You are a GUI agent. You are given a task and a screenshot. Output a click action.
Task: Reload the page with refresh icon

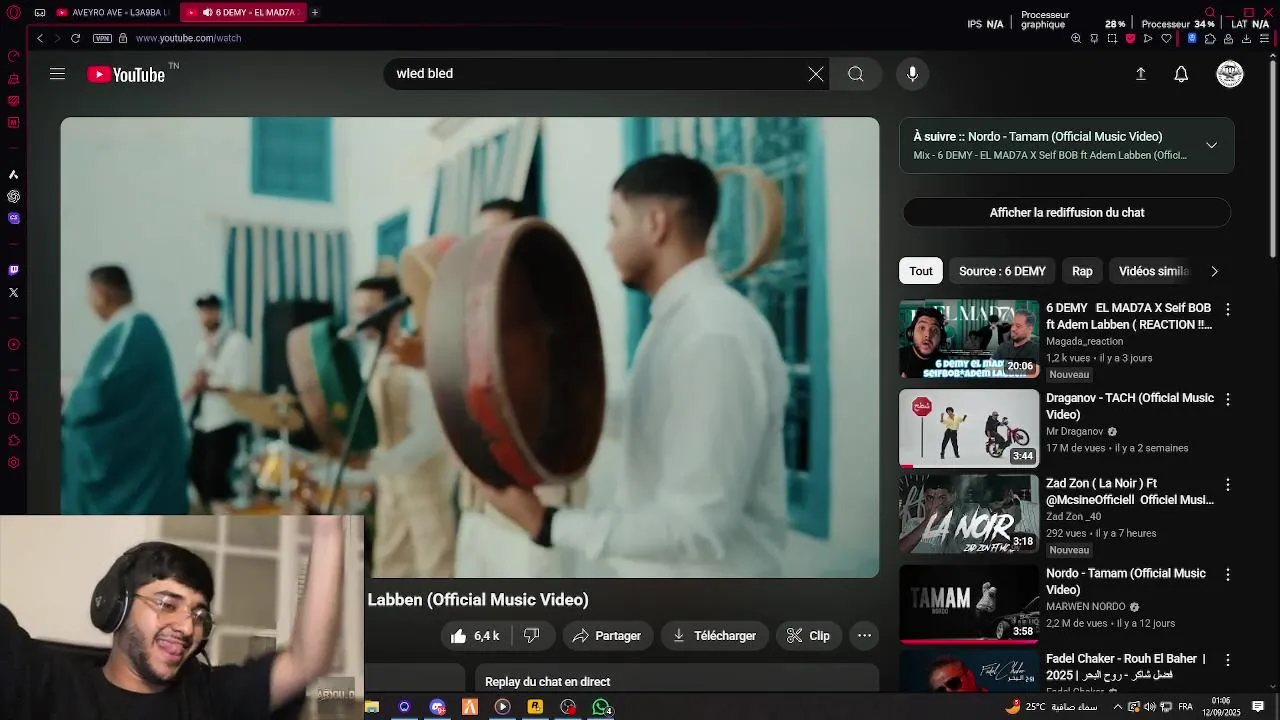[75, 38]
